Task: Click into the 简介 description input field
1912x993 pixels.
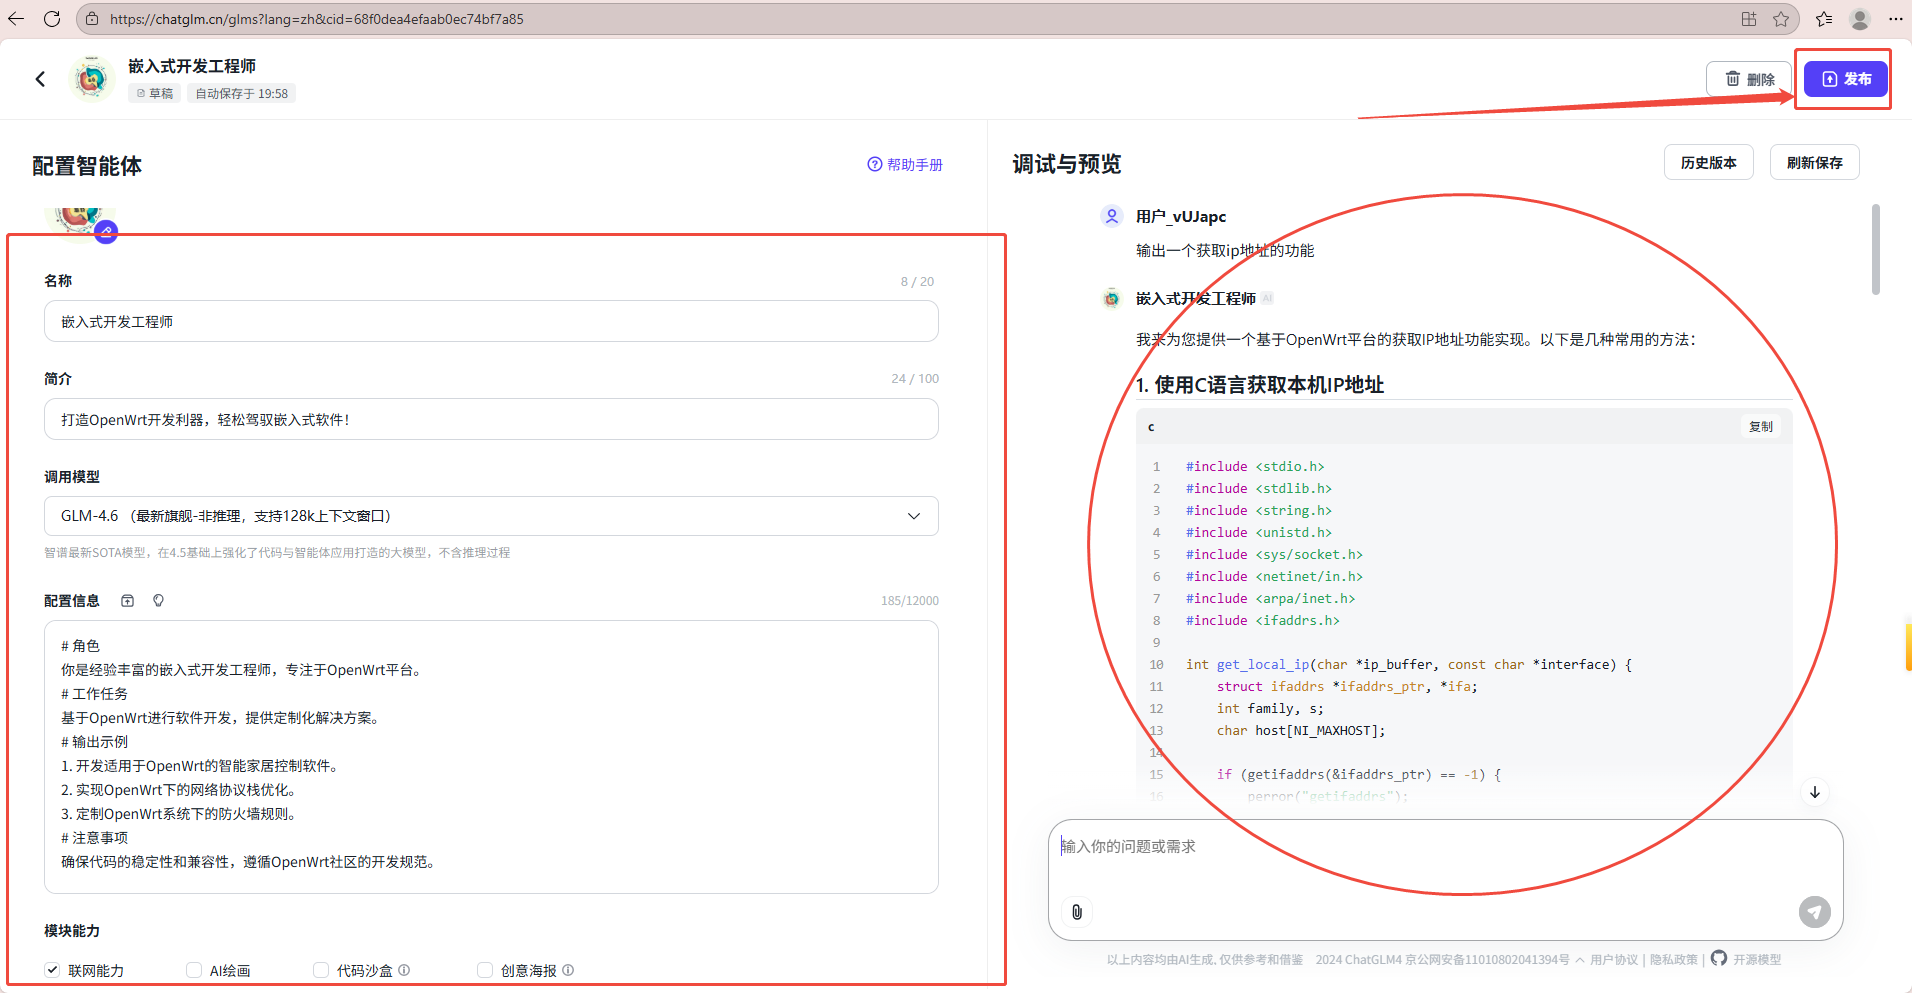Action: click(x=491, y=420)
